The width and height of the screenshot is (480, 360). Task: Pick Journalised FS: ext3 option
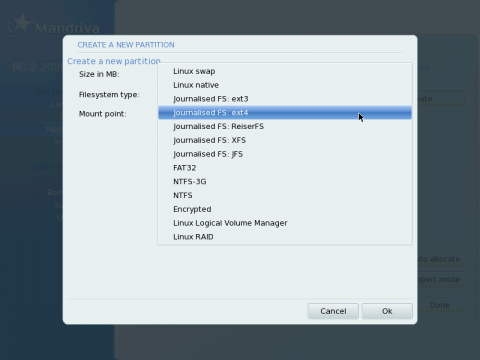pyautogui.click(x=285, y=99)
